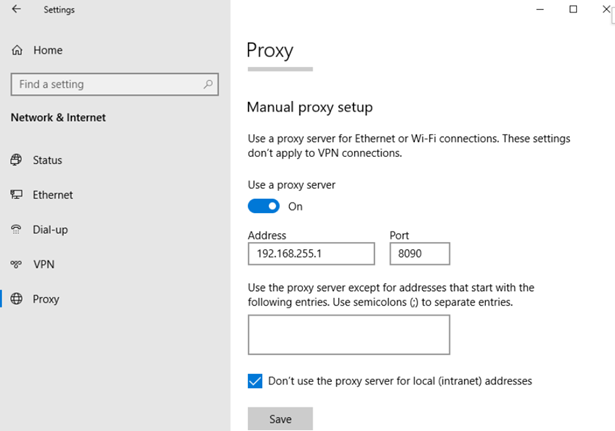
Task: Go to Settings Home
Action: click(x=47, y=50)
